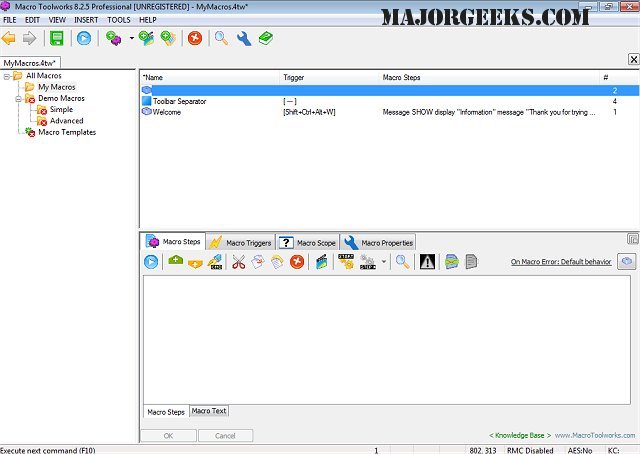The height and width of the screenshot is (454, 640).
Task: Collapse the All Macros tree node
Action: tap(7, 76)
